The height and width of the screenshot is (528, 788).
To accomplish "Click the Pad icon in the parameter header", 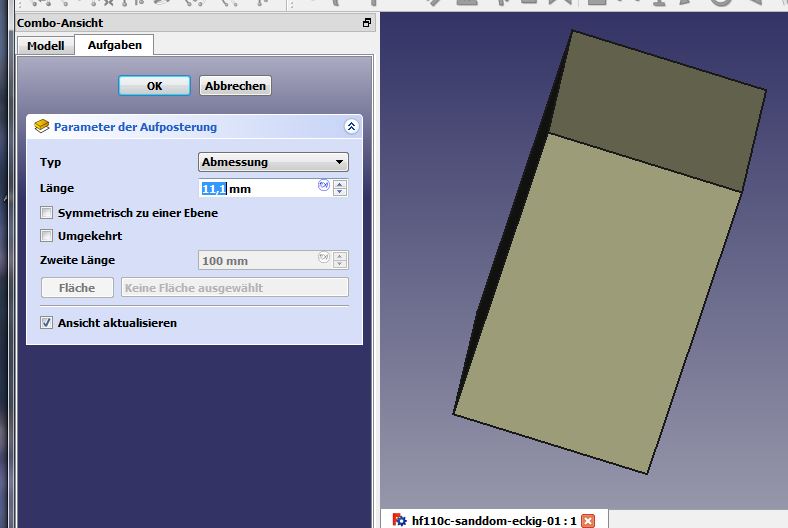I will point(41,127).
